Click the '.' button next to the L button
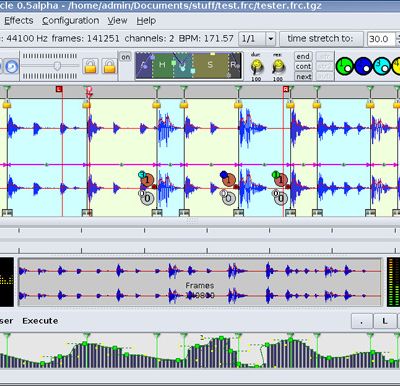 (x=362, y=321)
